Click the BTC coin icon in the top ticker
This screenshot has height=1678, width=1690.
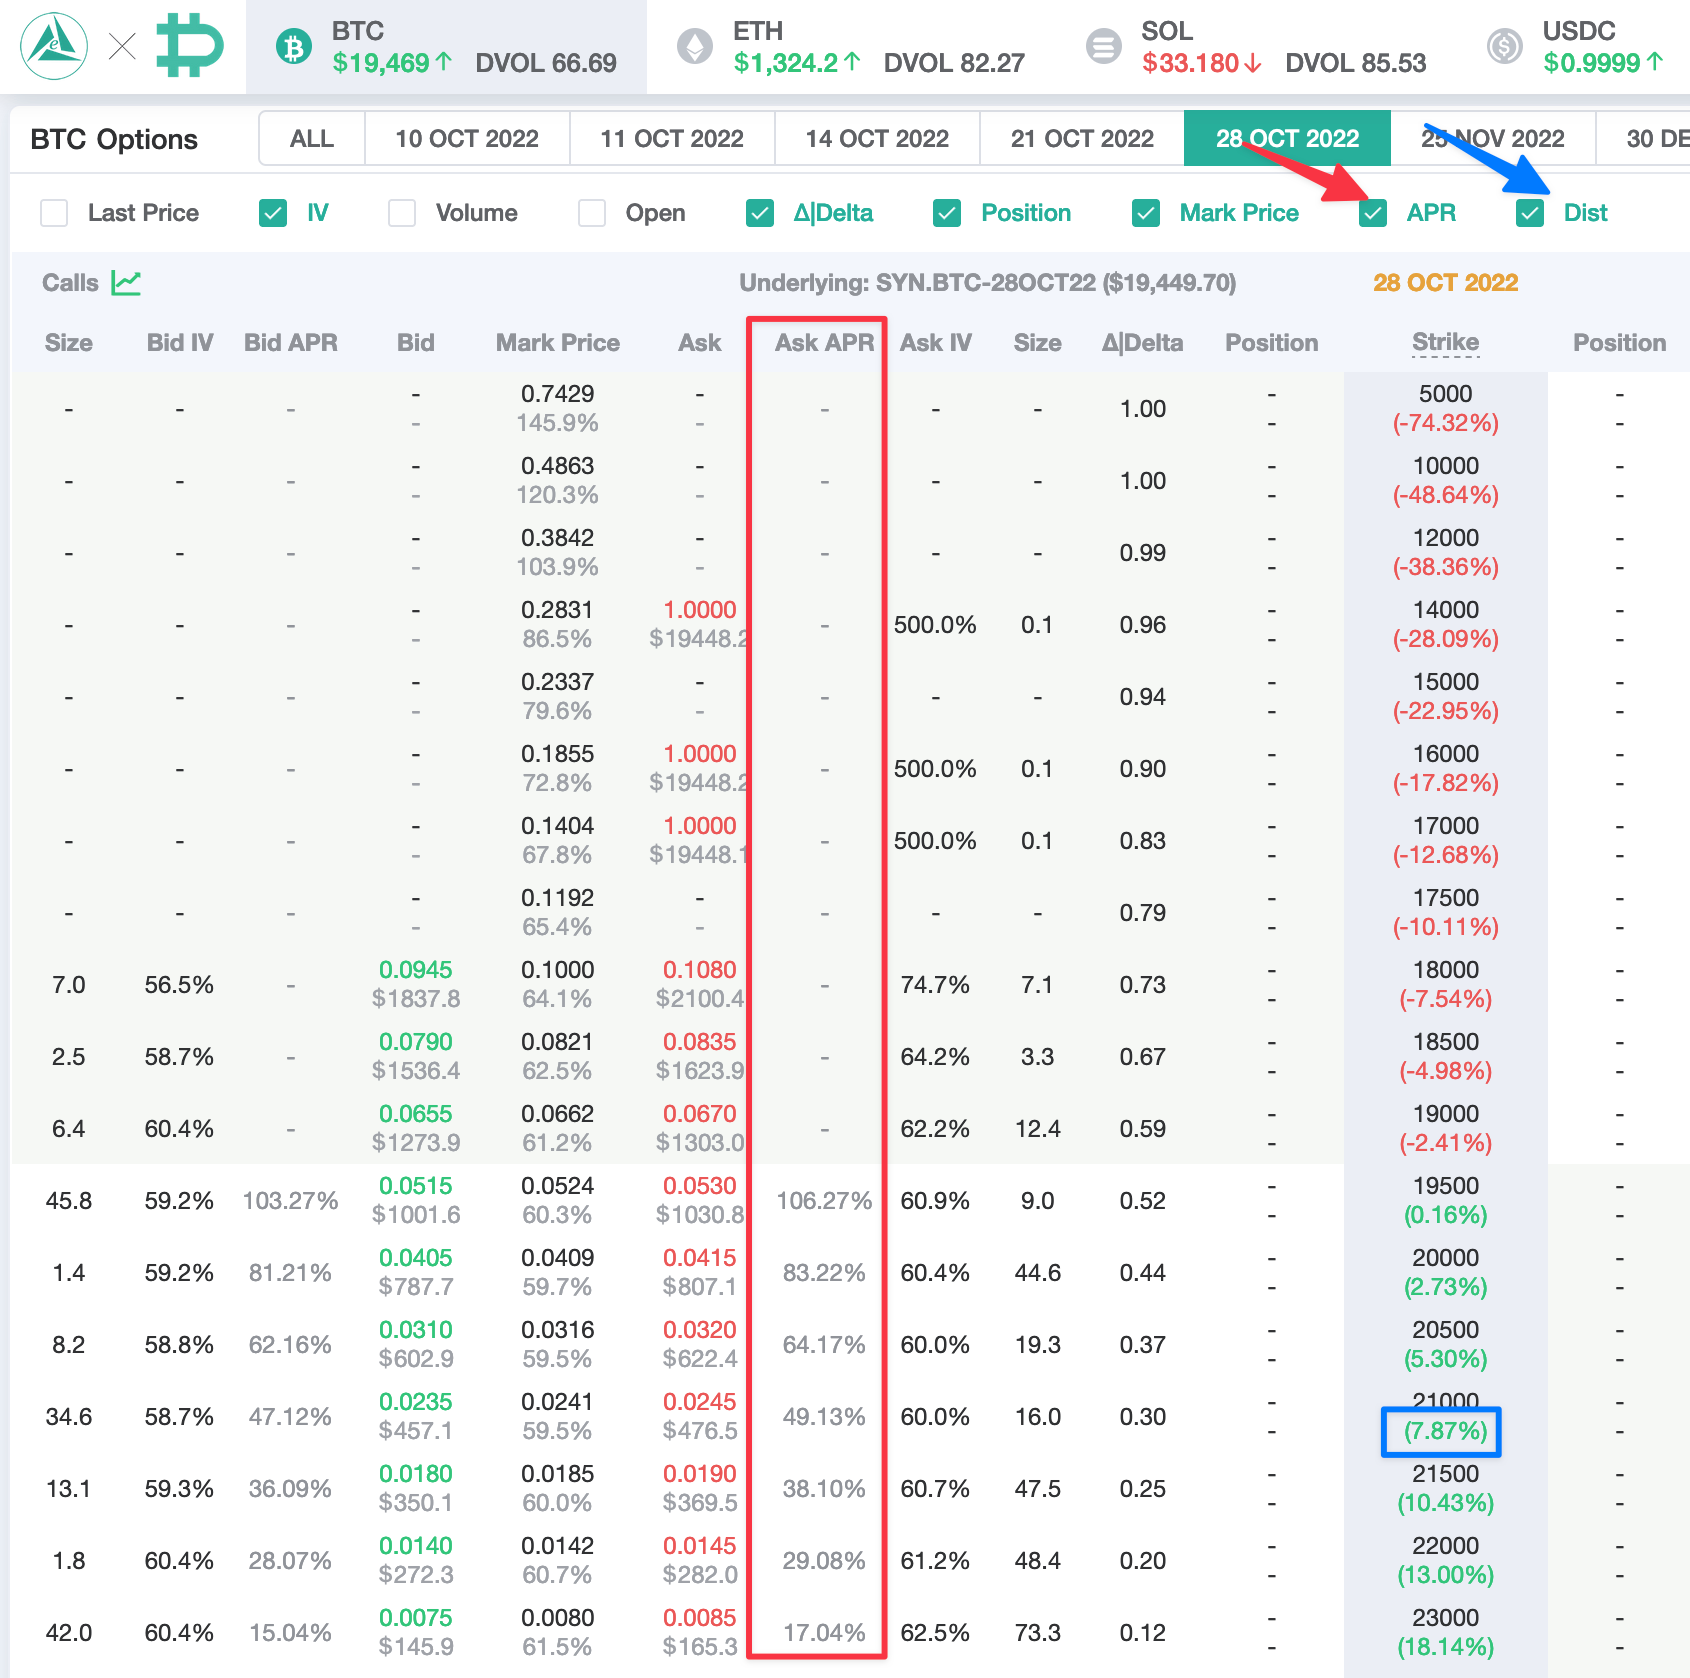click(x=293, y=47)
